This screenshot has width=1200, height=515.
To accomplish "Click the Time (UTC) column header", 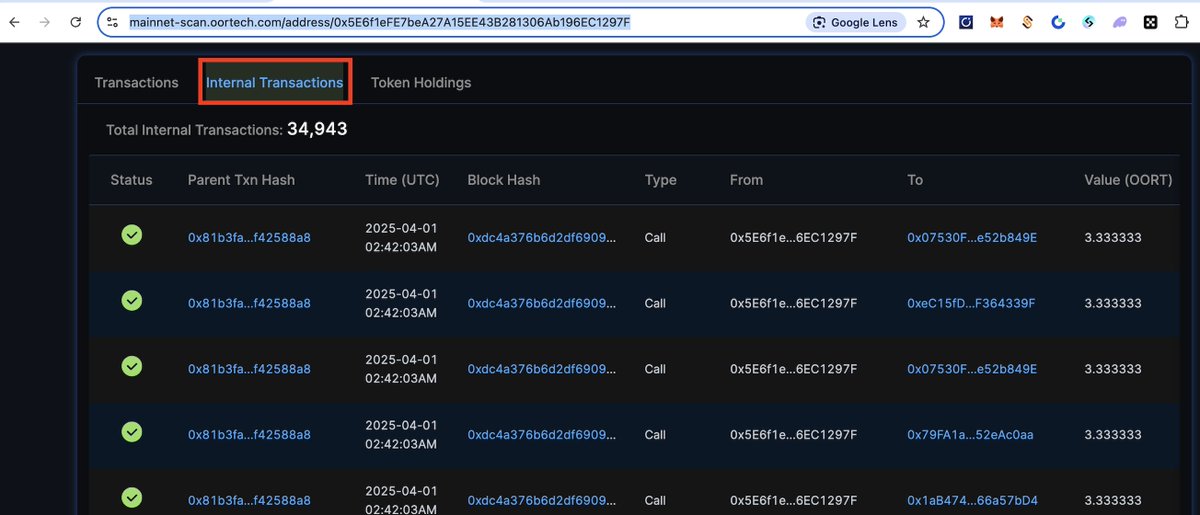I will (x=402, y=180).
